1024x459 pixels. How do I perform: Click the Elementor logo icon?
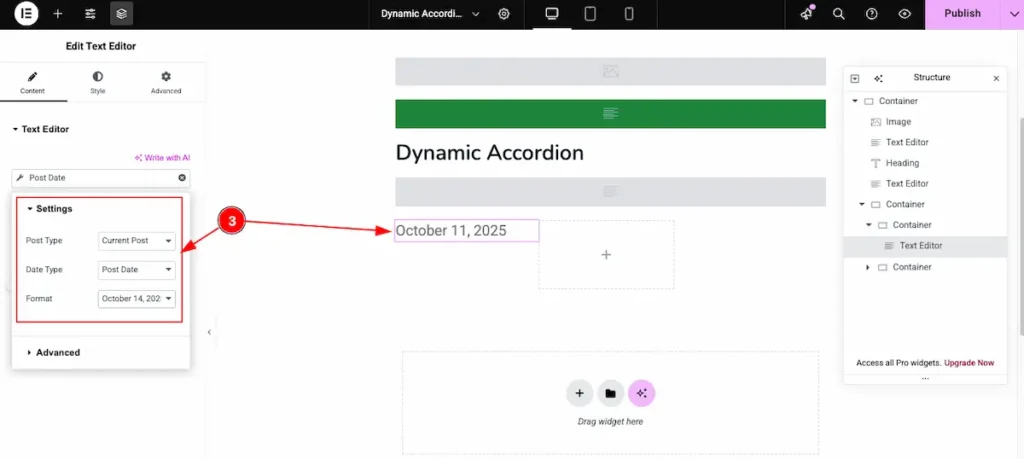point(26,14)
